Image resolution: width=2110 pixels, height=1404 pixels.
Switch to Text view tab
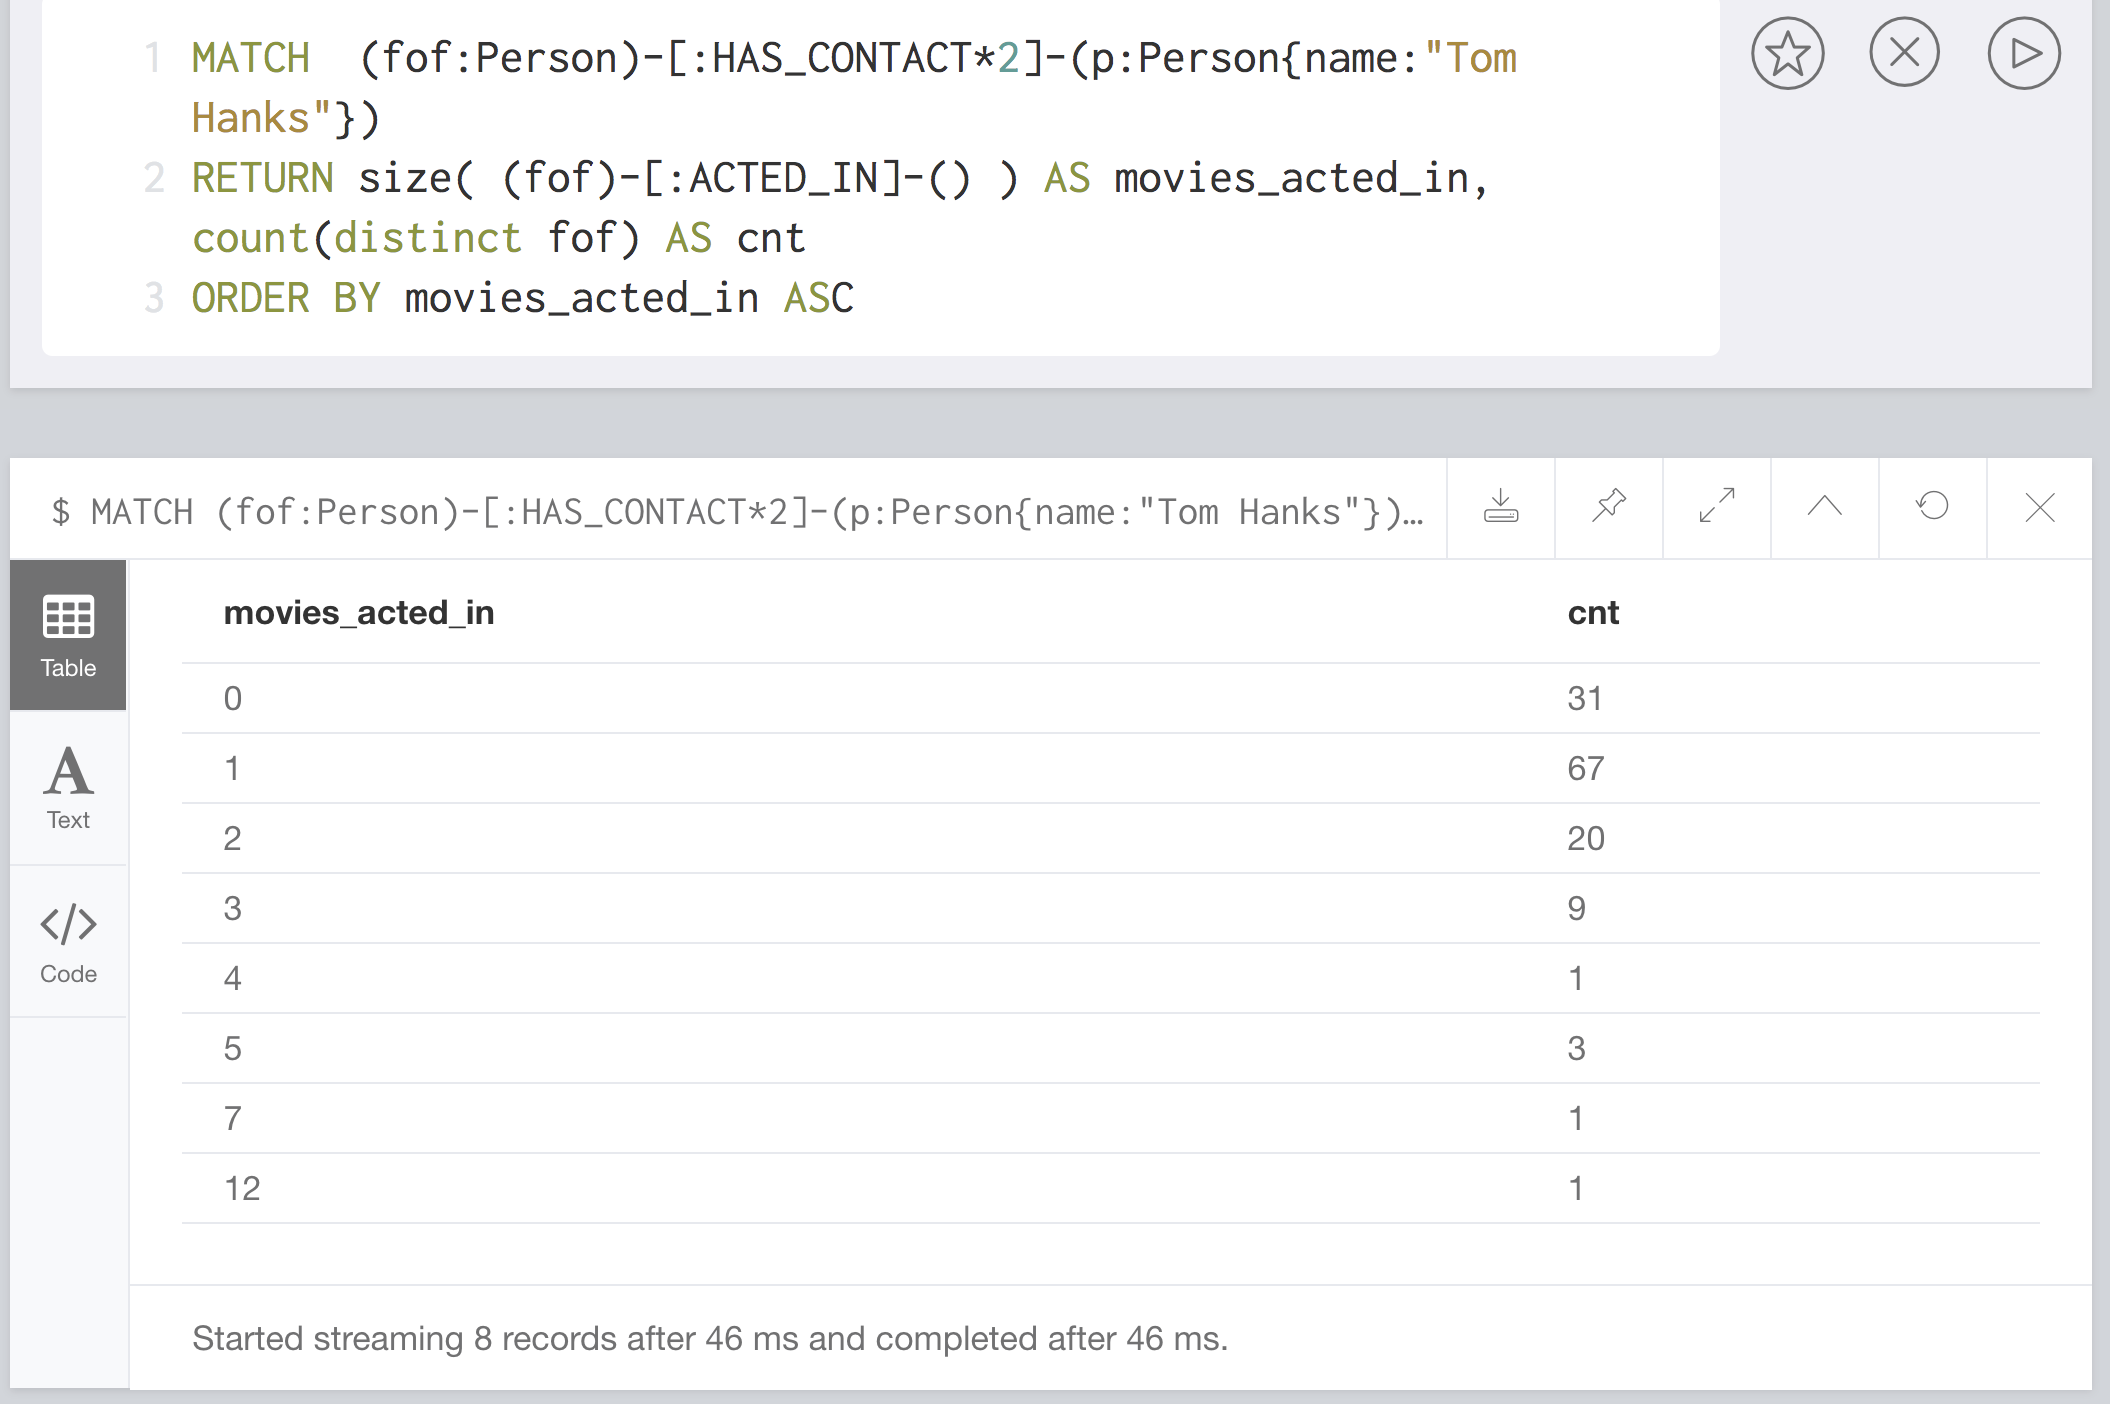click(68, 788)
